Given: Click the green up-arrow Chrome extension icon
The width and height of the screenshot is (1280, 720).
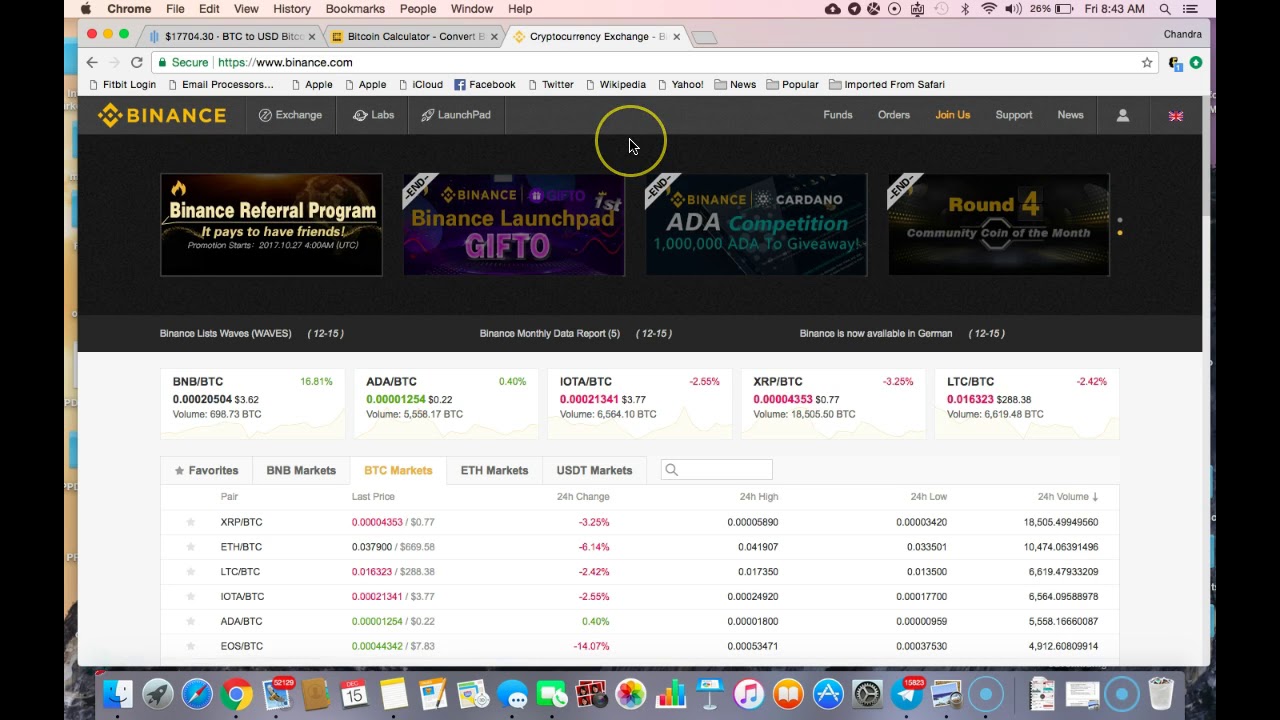Looking at the screenshot, I should pyautogui.click(x=1196, y=62).
